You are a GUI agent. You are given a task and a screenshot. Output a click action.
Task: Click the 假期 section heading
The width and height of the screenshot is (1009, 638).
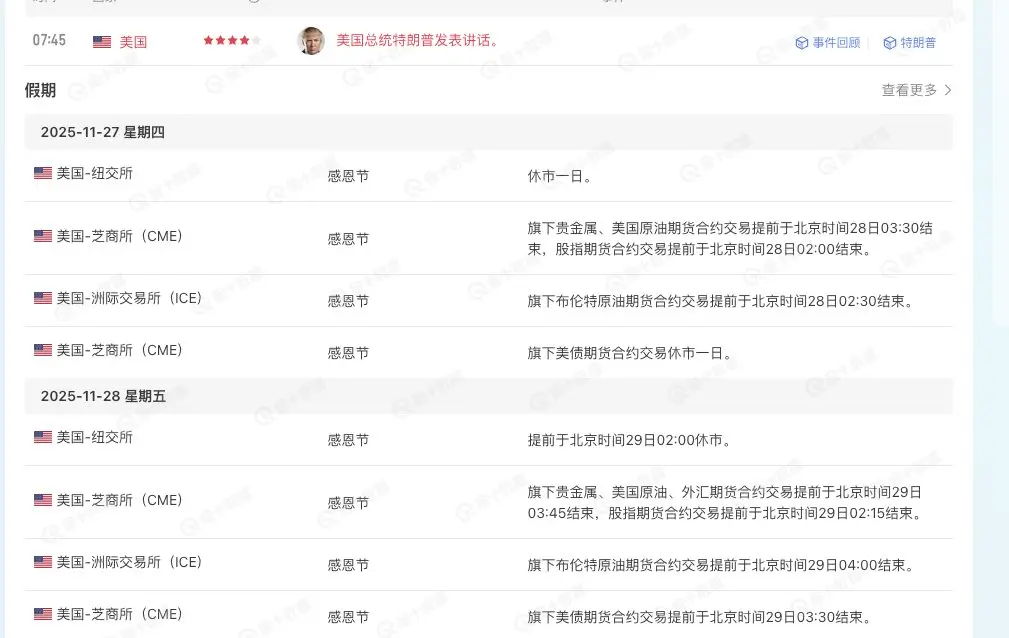coord(40,90)
